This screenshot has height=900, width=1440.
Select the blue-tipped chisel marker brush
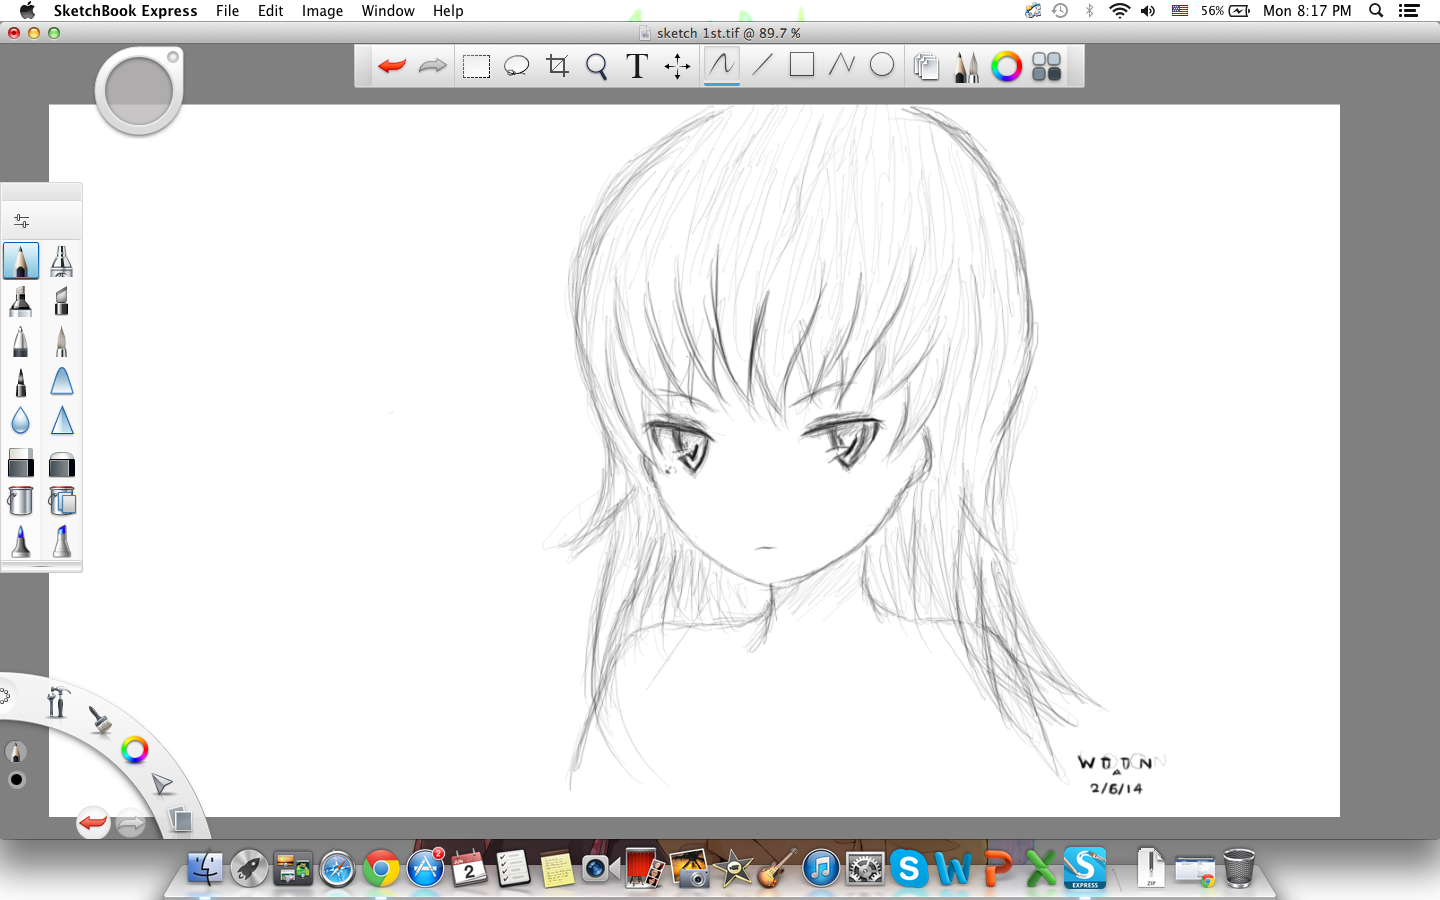click(x=62, y=541)
